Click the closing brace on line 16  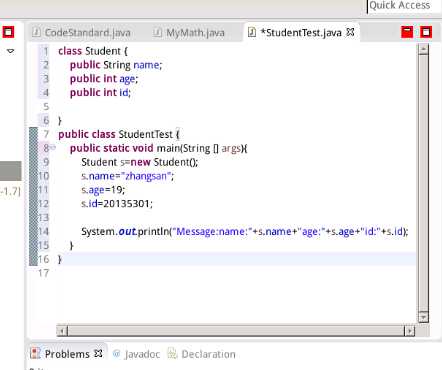60,259
